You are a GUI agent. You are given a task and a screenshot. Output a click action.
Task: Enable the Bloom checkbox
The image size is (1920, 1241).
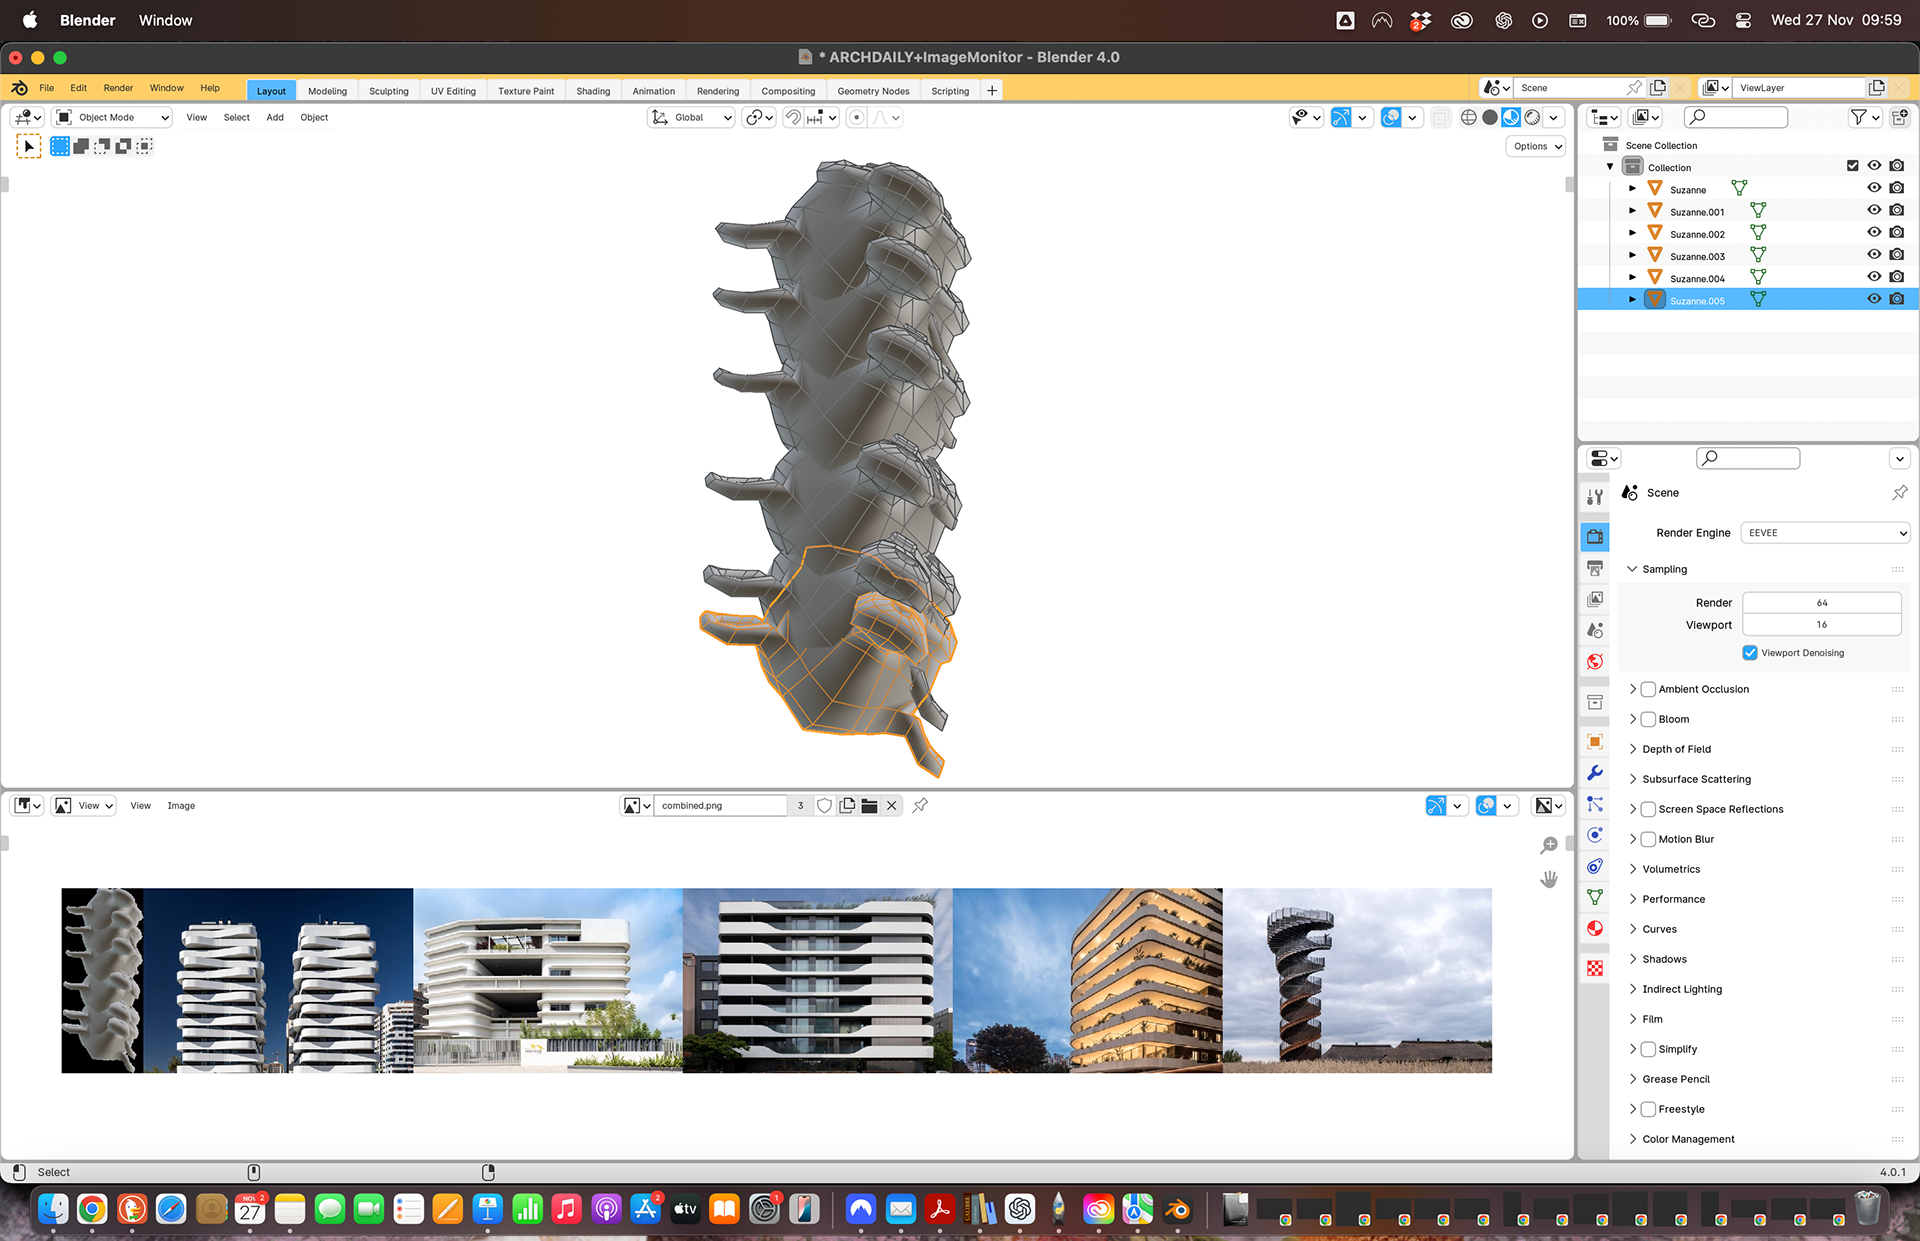pyautogui.click(x=1648, y=719)
